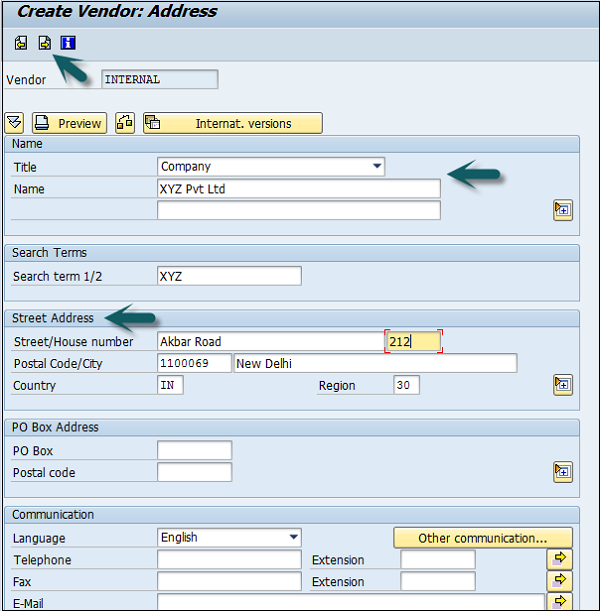
Task: Expand more fields in Name section
Action: (563, 210)
